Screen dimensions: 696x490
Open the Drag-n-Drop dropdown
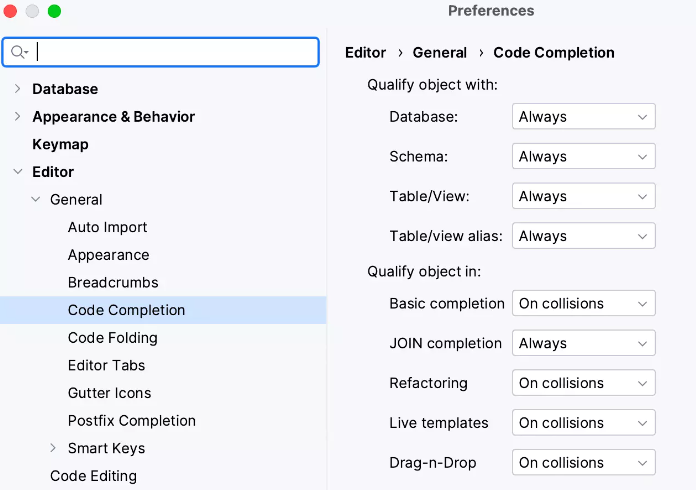[583, 463]
